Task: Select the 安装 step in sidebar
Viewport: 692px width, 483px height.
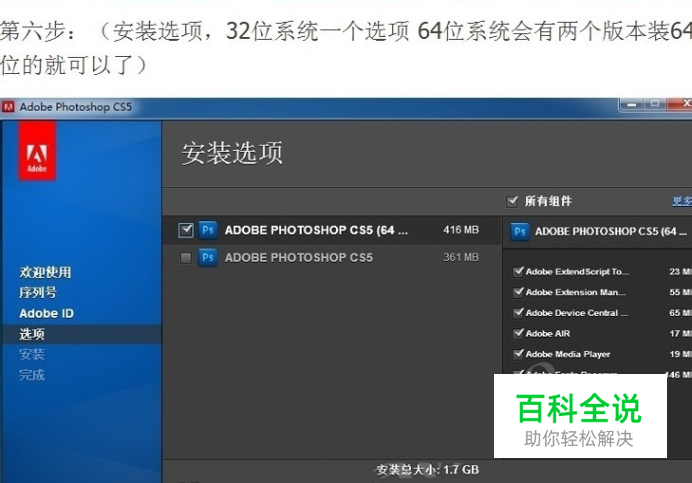Action: [x=32, y=354]
